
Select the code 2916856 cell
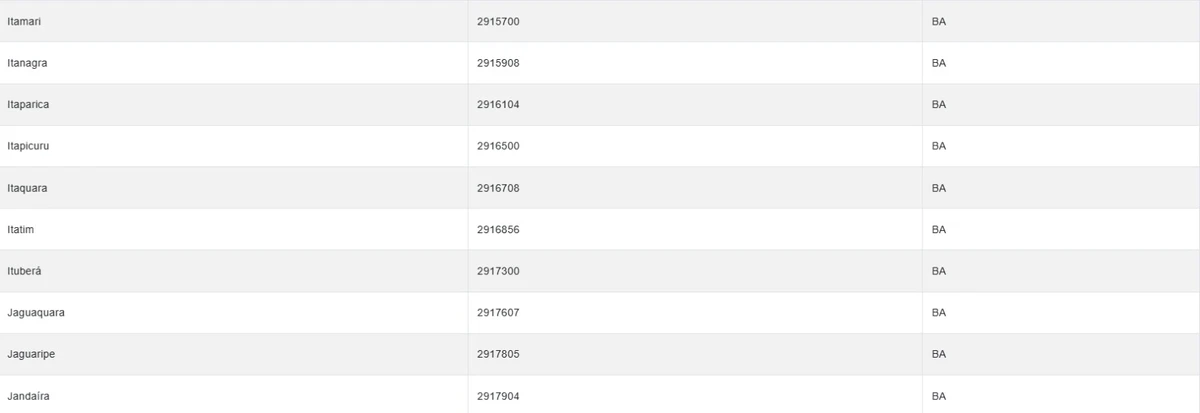[498, 230]
